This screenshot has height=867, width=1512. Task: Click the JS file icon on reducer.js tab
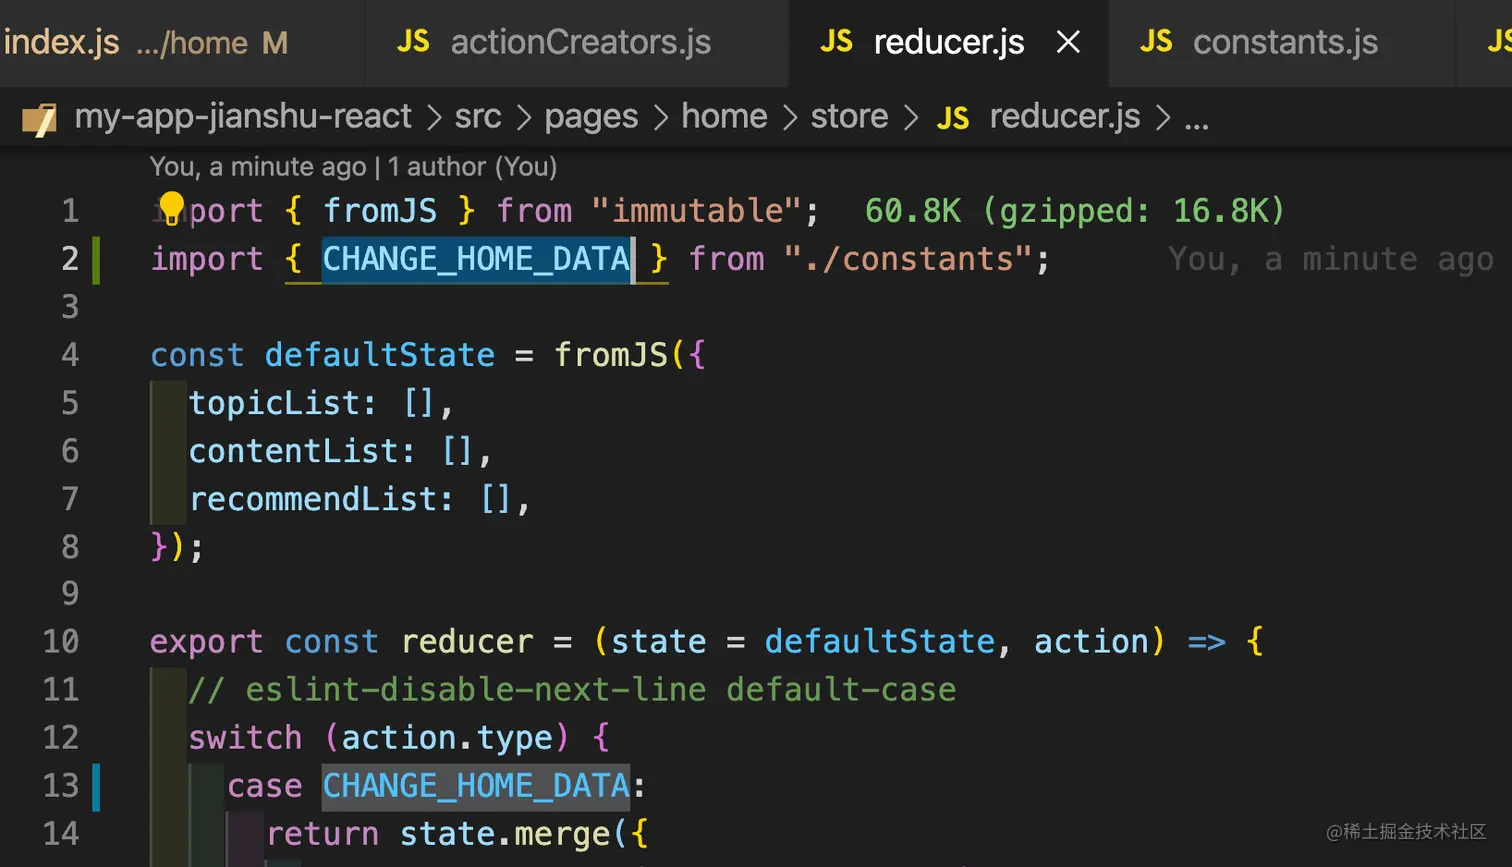(x=836, y=42)
